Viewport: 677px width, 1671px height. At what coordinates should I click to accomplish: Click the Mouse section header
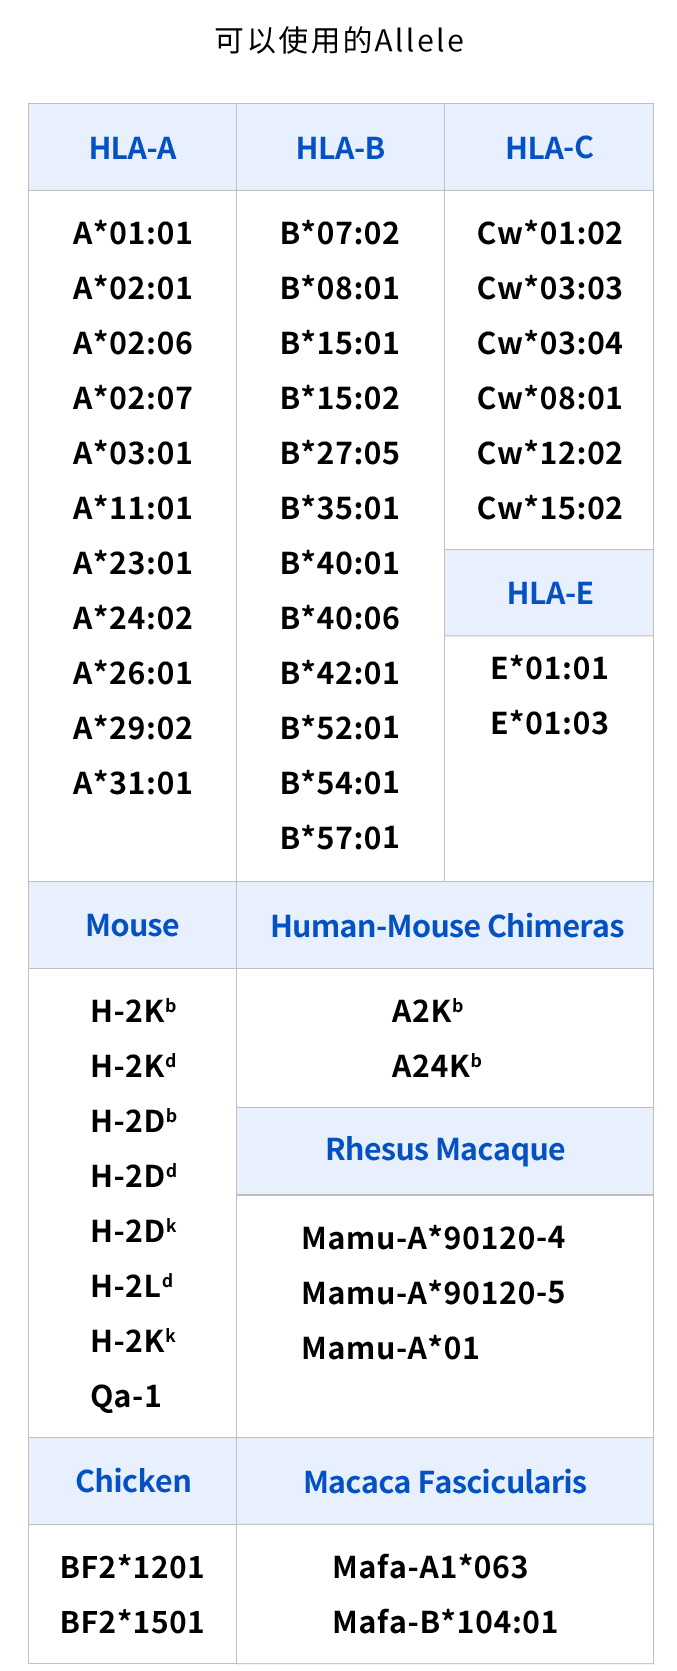click(x=132, y=925)
